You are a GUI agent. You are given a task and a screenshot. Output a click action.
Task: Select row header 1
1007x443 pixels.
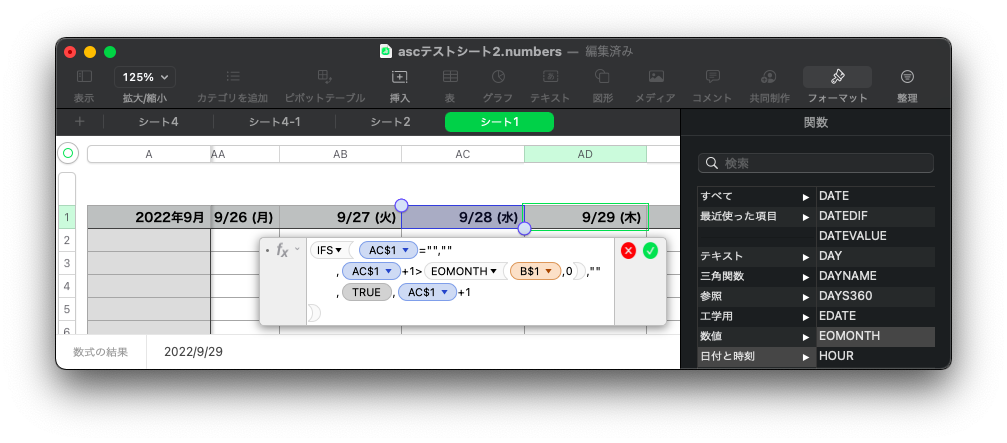[67, 217]
